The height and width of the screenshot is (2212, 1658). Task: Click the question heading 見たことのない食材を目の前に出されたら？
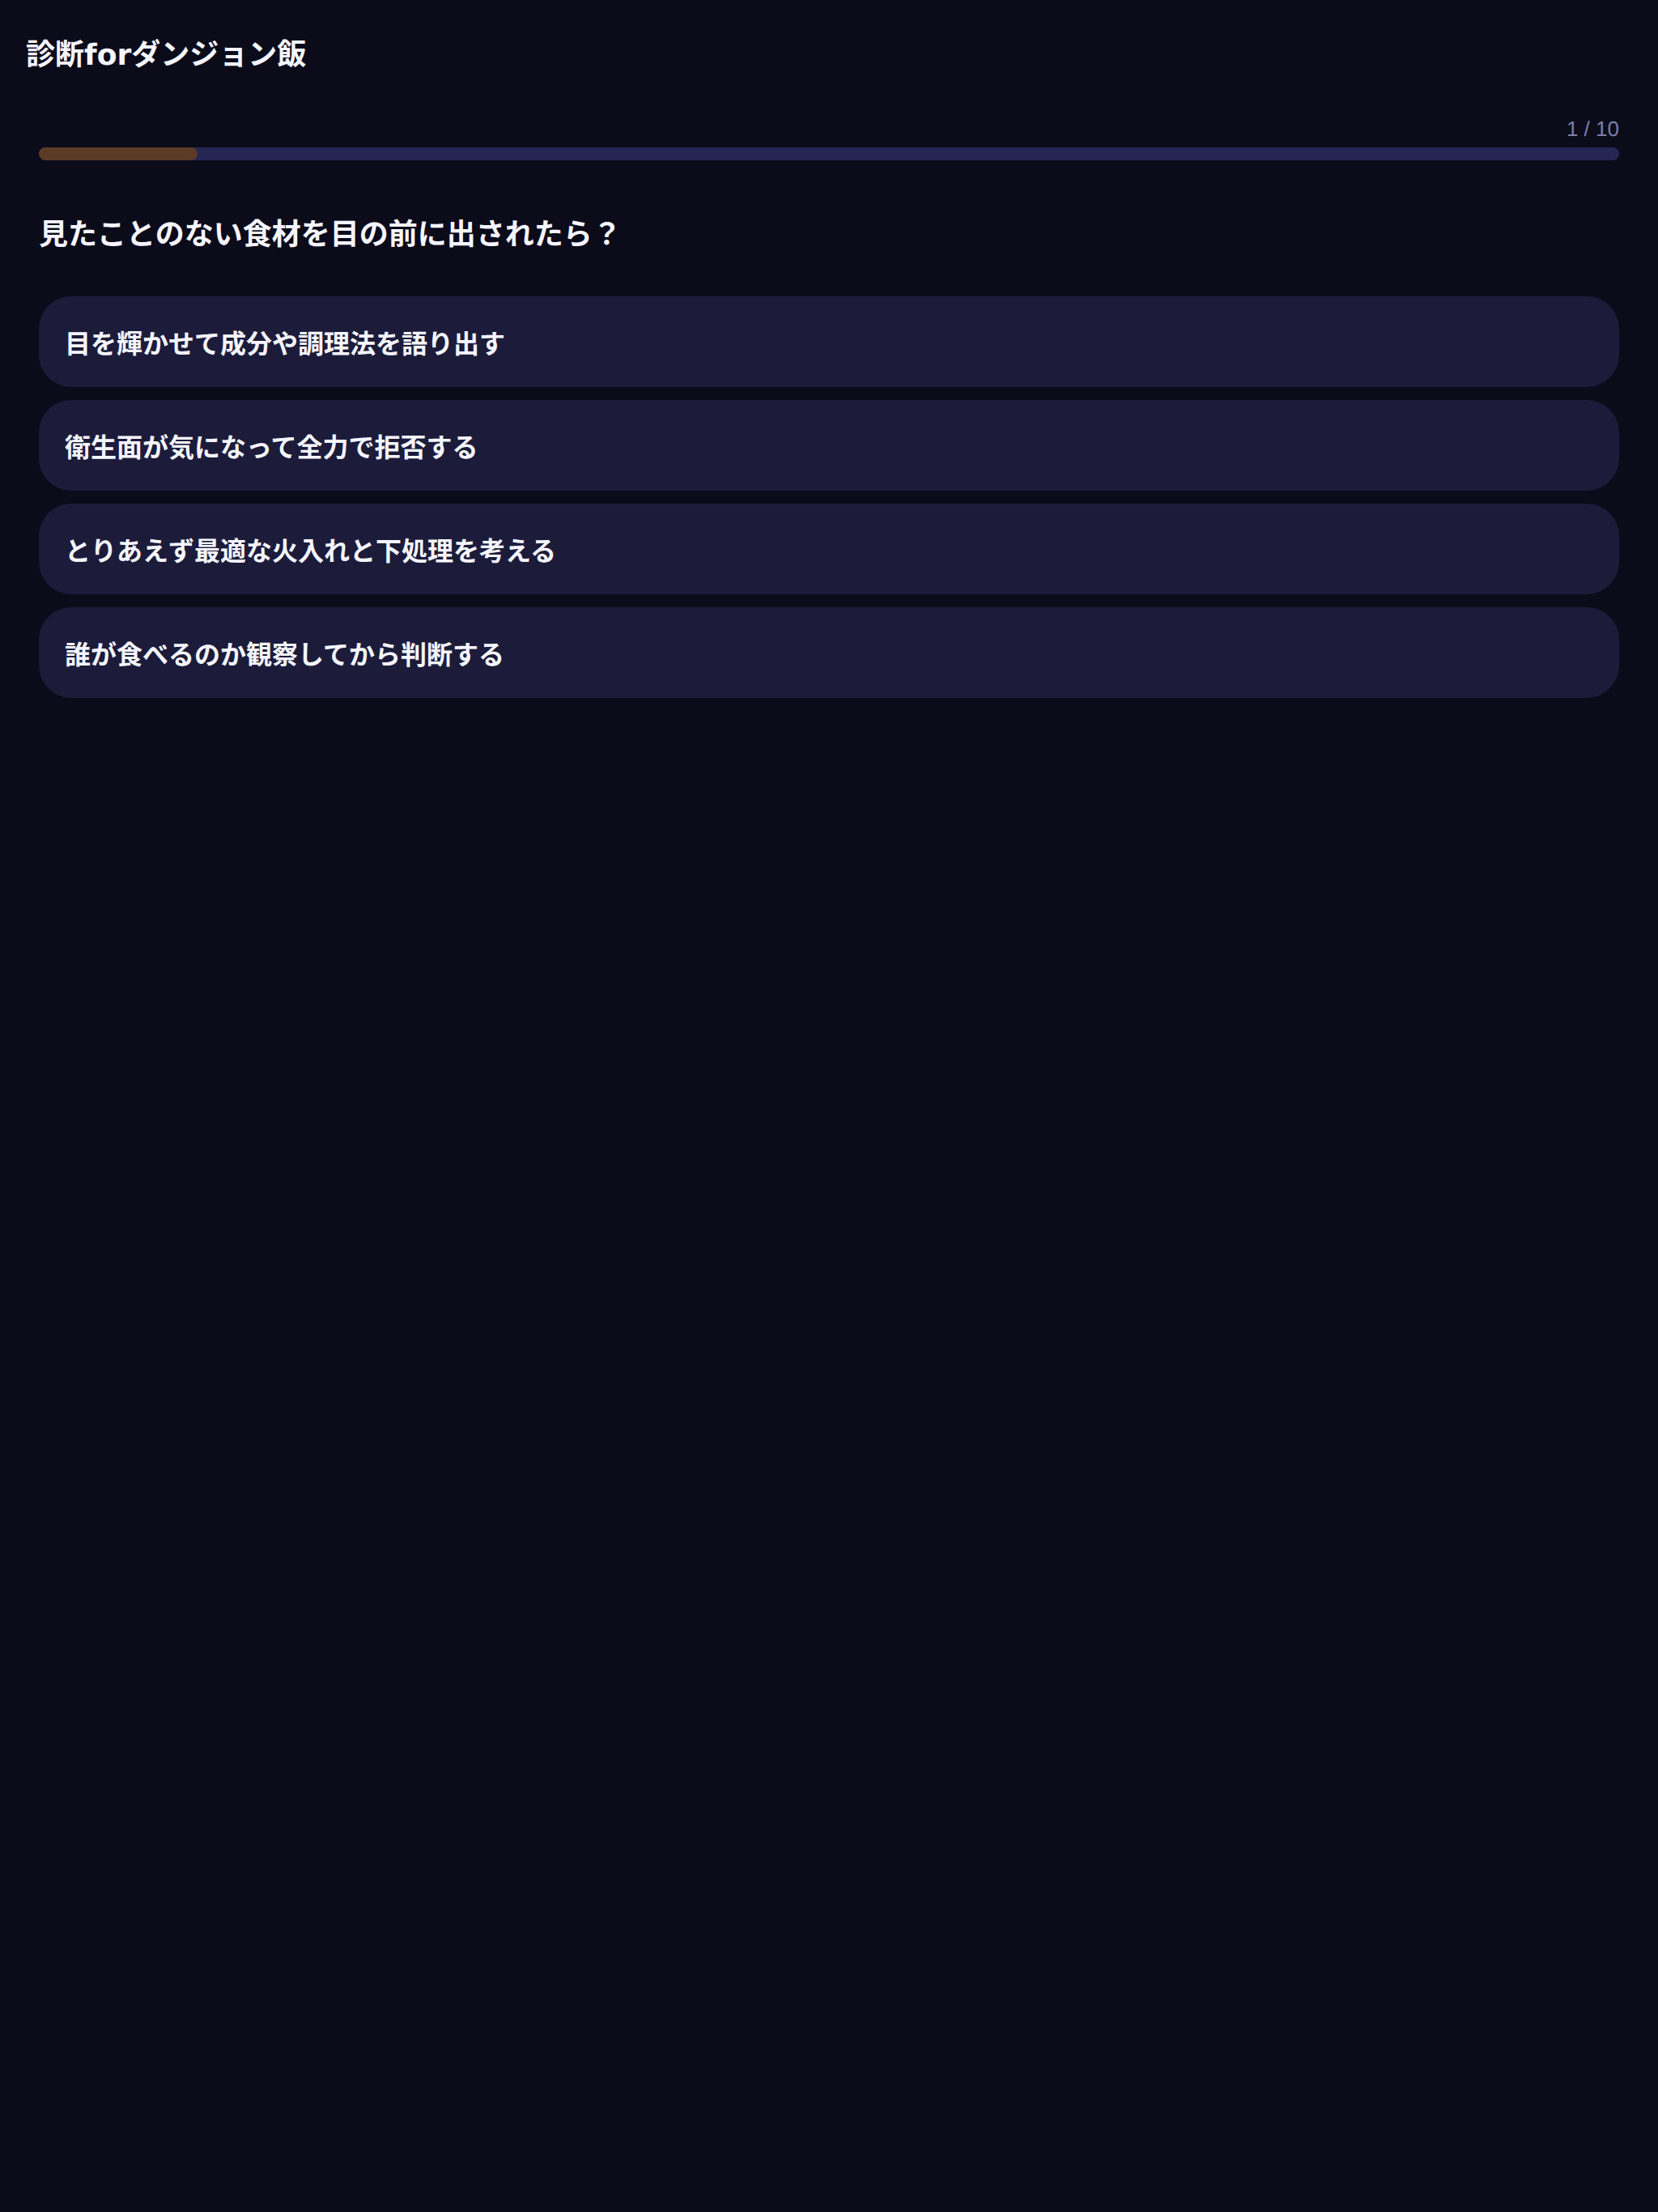tap(329, 233)
